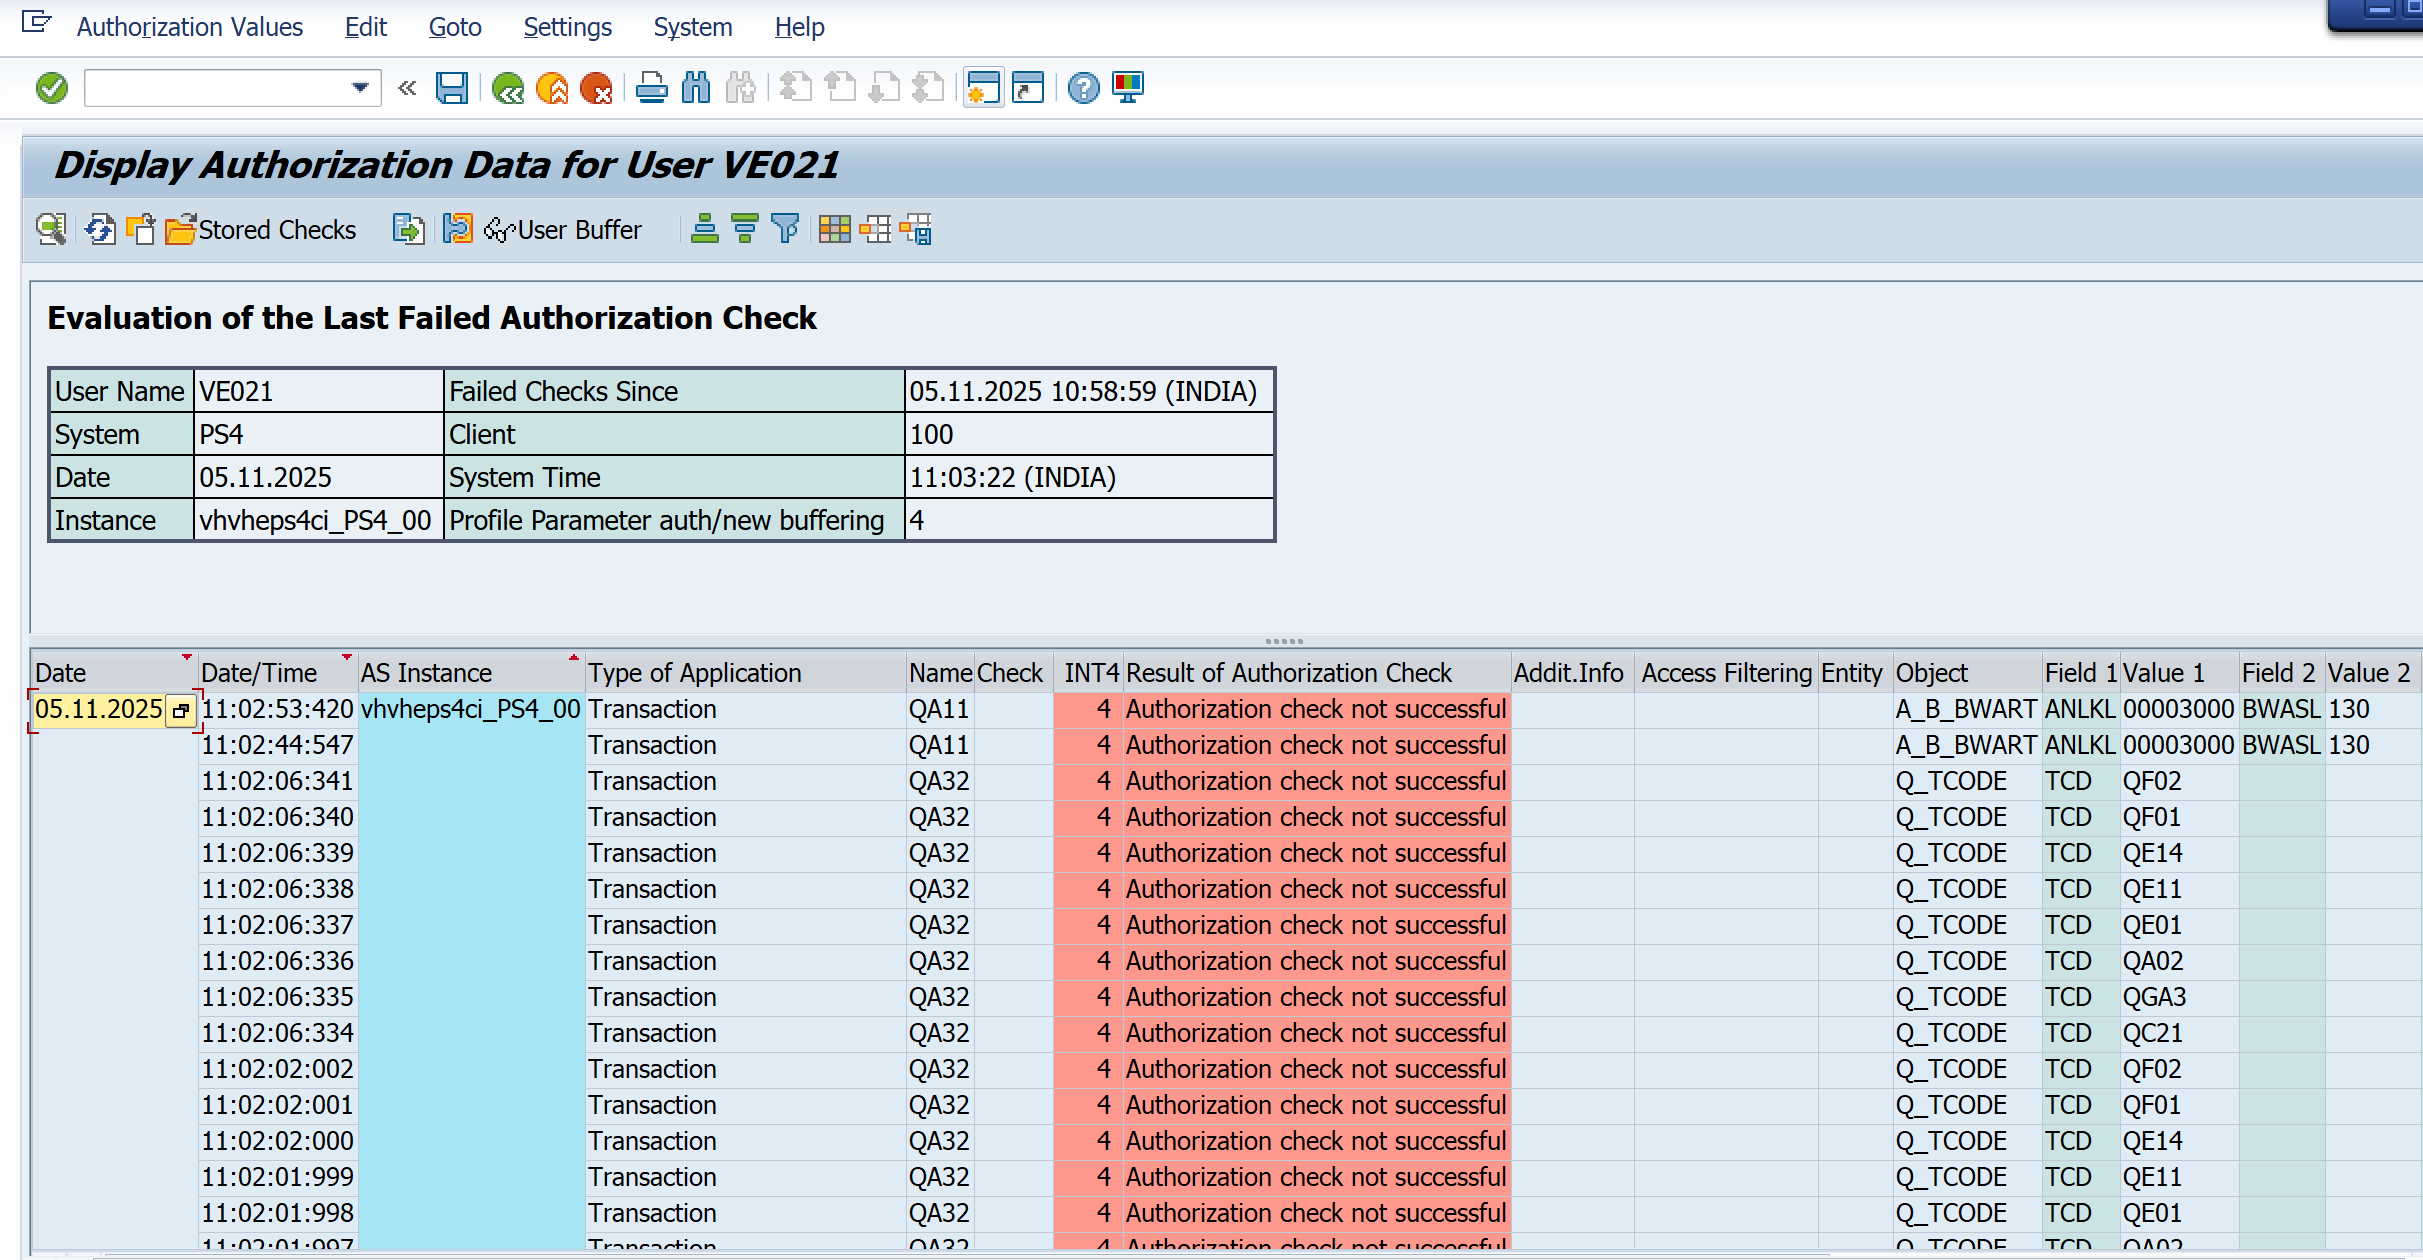Open the Settings menu

point(567,27)
